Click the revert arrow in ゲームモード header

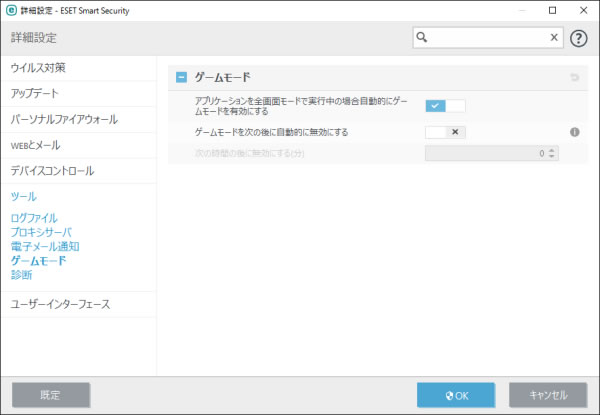574,78
